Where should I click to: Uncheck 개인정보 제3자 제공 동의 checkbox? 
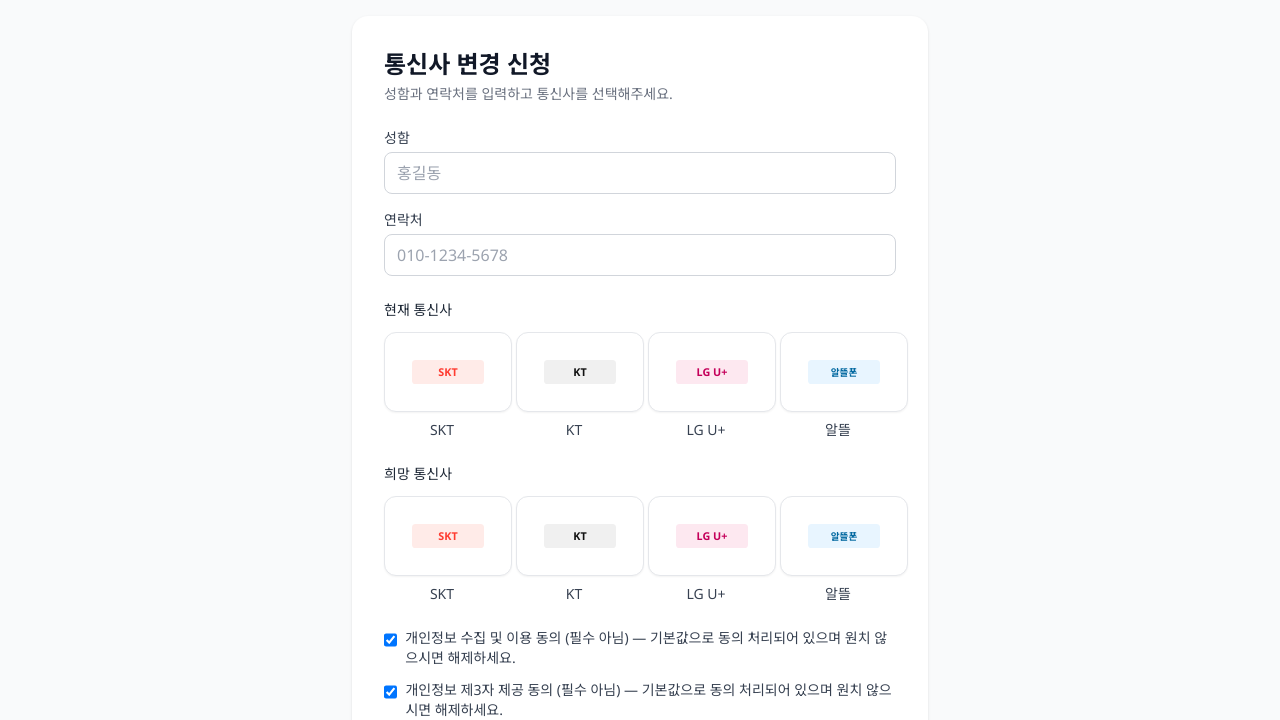391,692
